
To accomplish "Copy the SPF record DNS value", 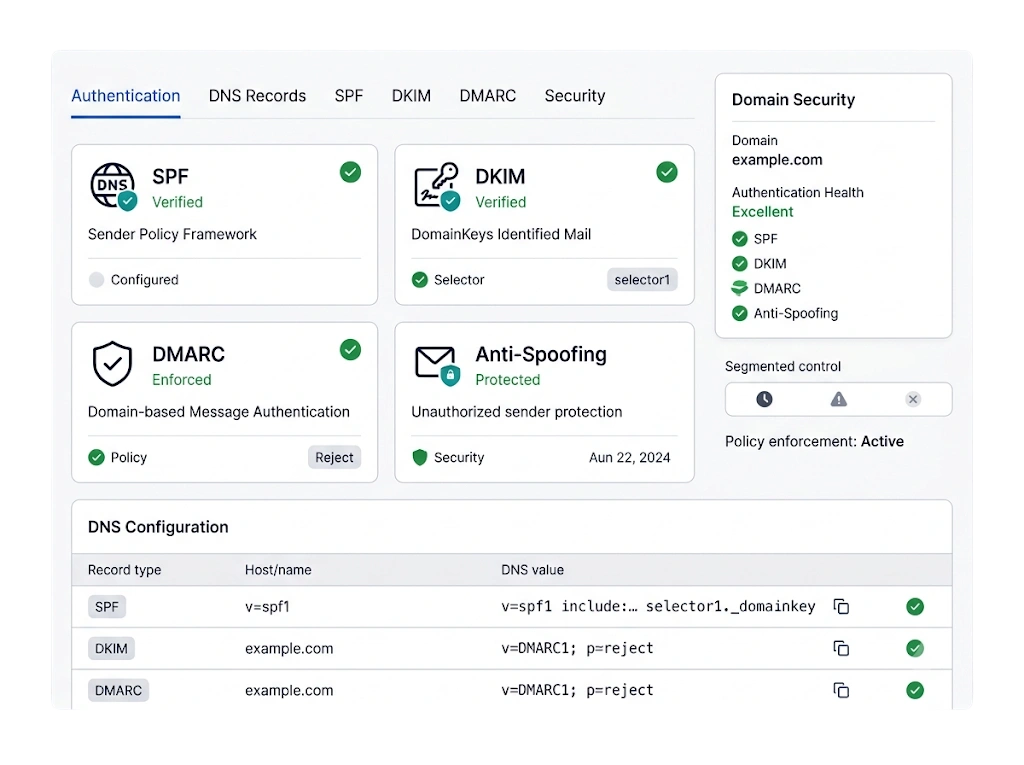I will tap(841, 606).
